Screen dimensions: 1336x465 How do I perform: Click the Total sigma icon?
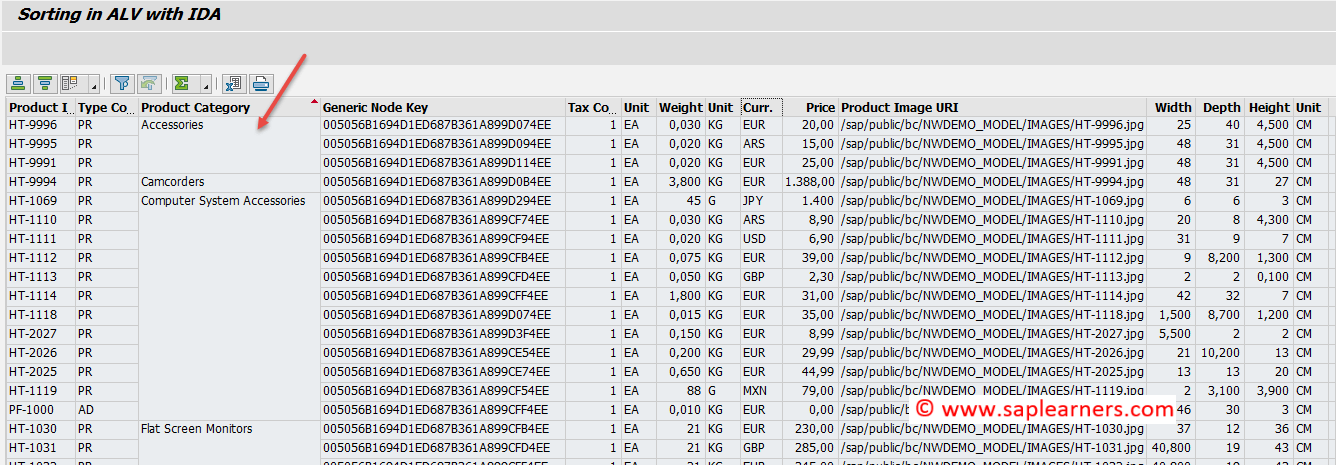[x=181, y=84]
